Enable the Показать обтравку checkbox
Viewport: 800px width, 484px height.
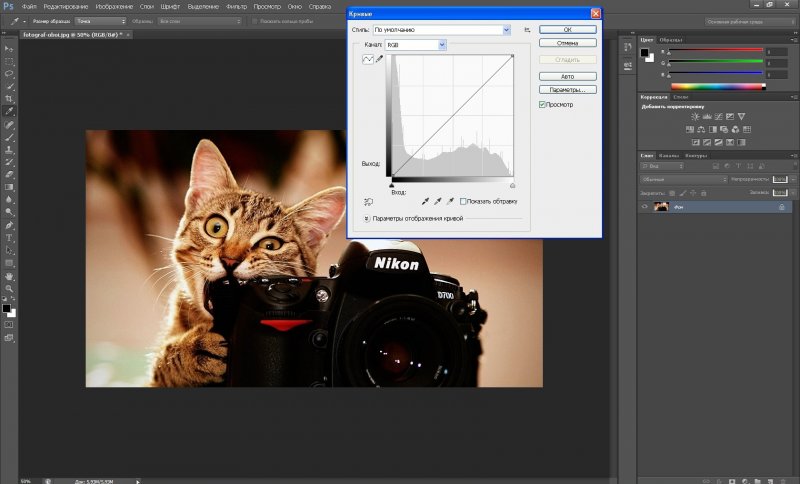click(x=463, y=201)
